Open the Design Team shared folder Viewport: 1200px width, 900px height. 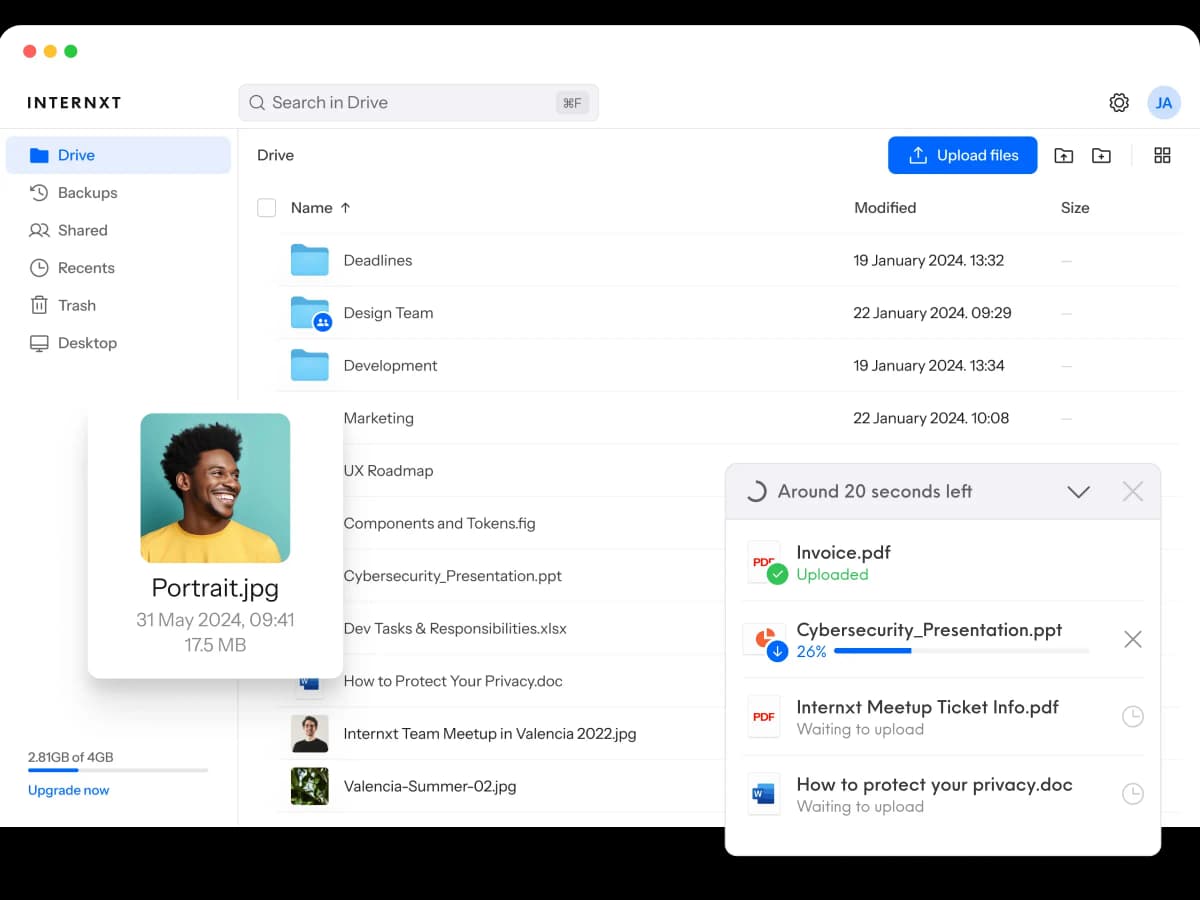388,312
